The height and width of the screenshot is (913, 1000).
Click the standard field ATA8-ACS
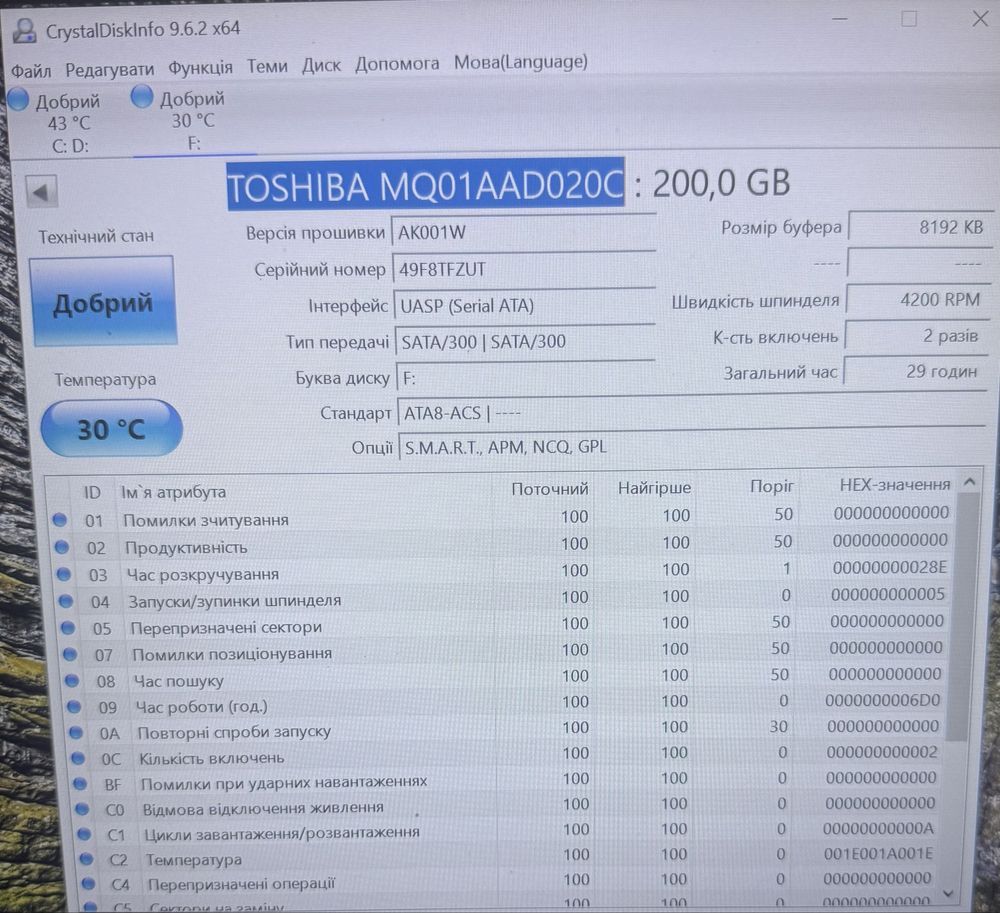[693, 413]
